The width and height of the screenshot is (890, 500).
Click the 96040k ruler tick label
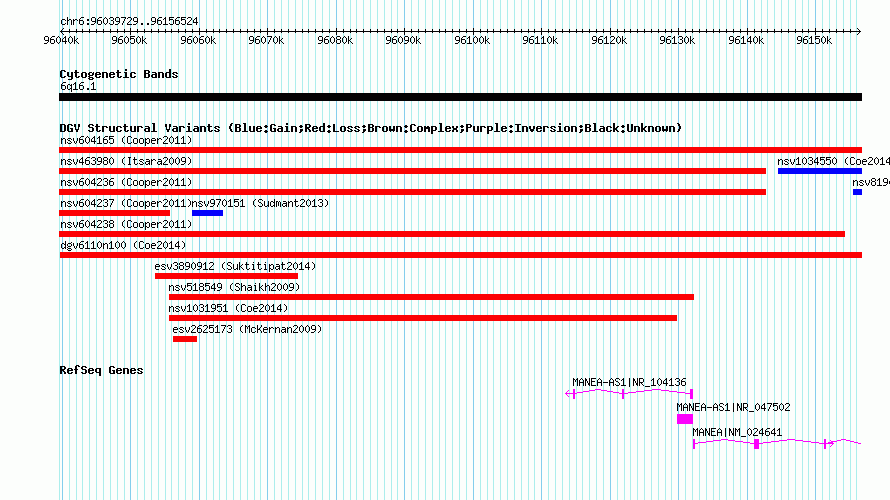[x=61, y=40]
